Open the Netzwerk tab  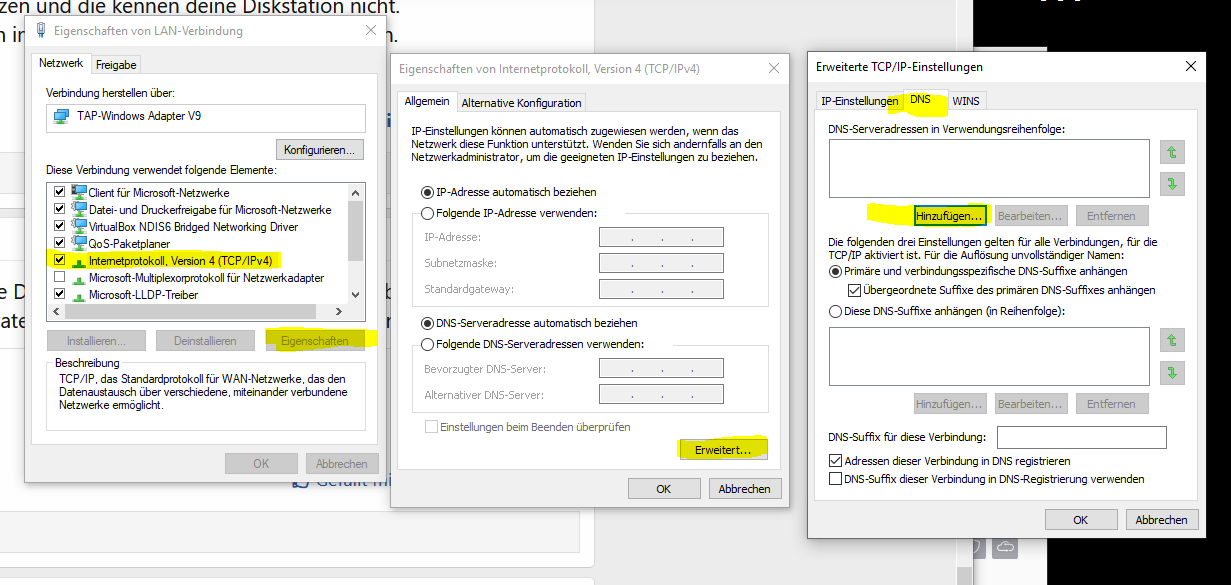point(62,63)
